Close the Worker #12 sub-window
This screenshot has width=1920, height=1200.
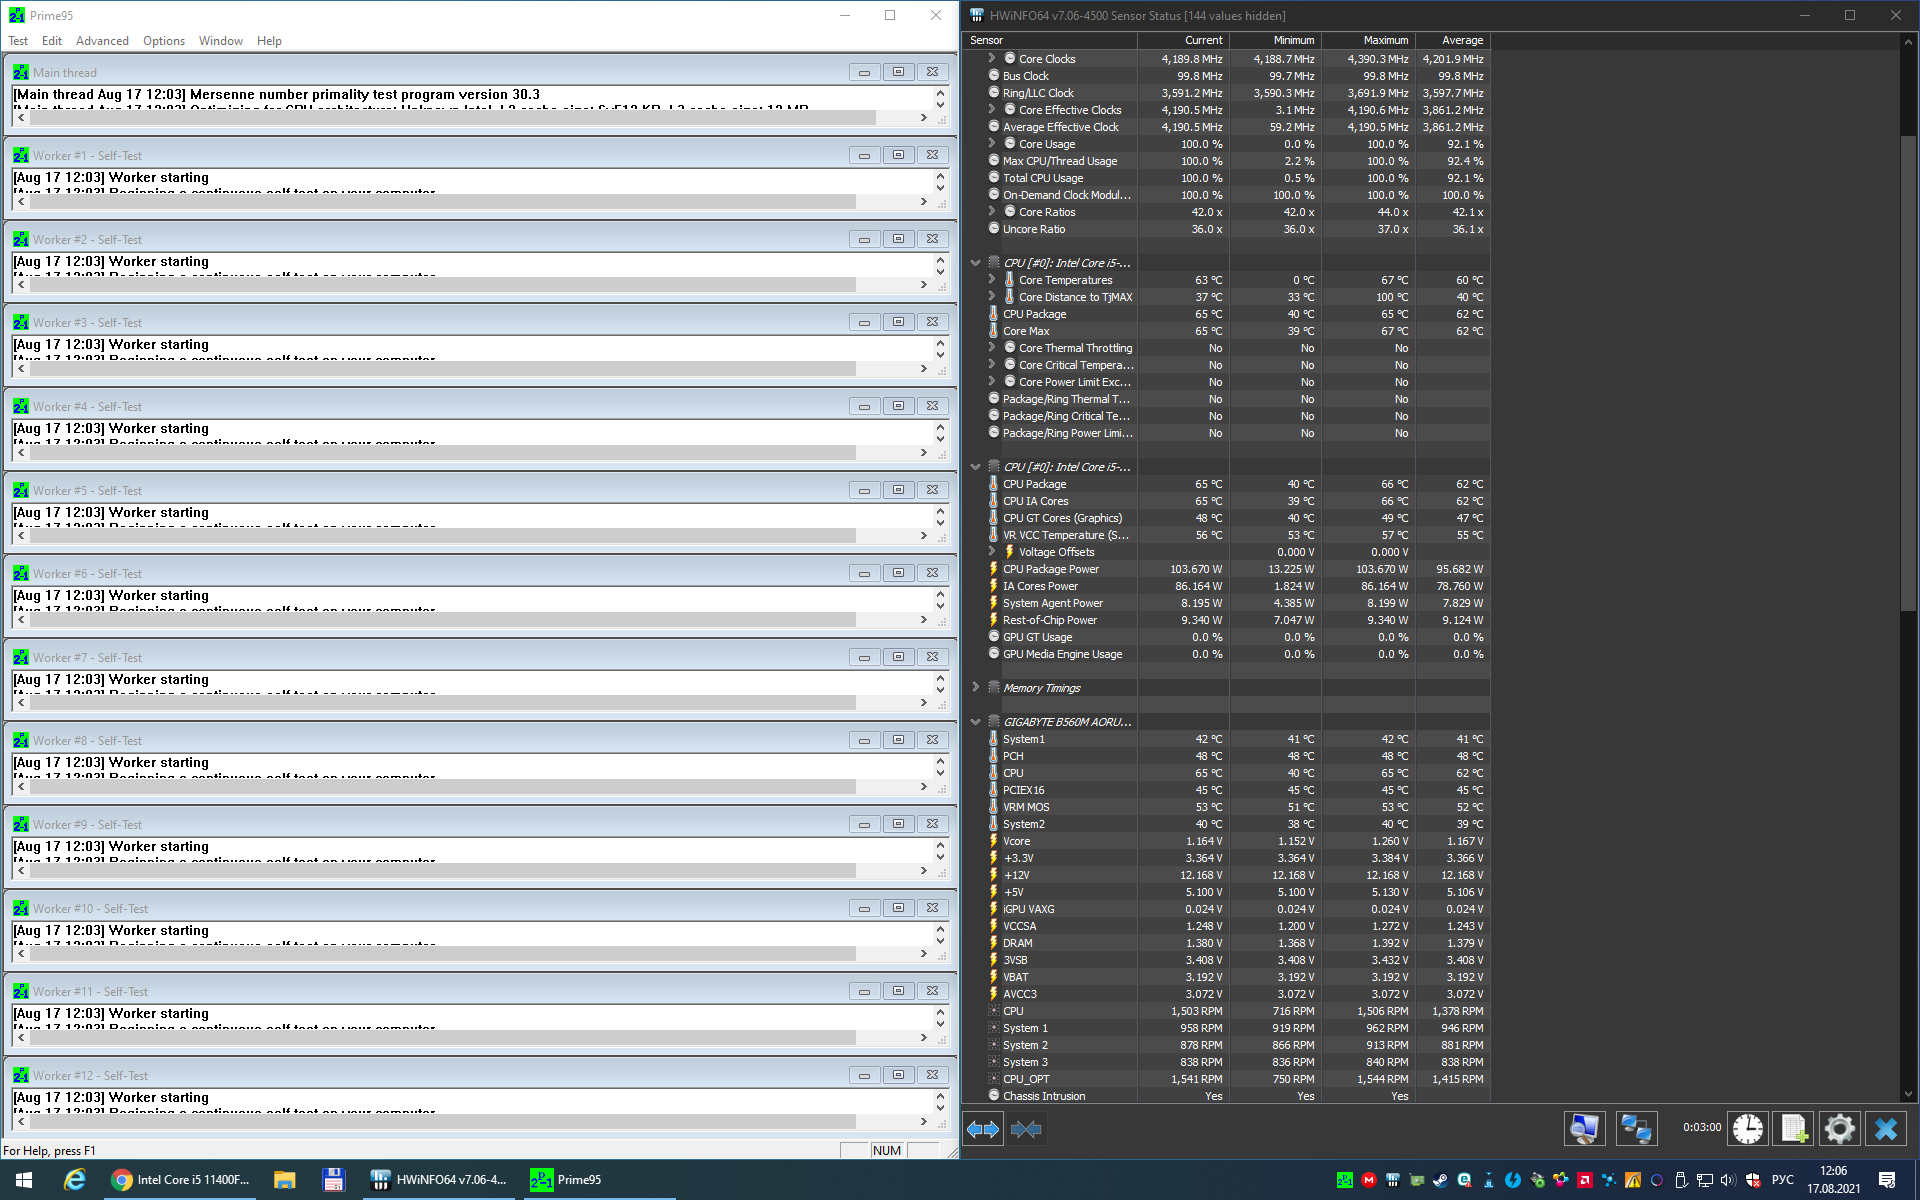(932, 1075)
